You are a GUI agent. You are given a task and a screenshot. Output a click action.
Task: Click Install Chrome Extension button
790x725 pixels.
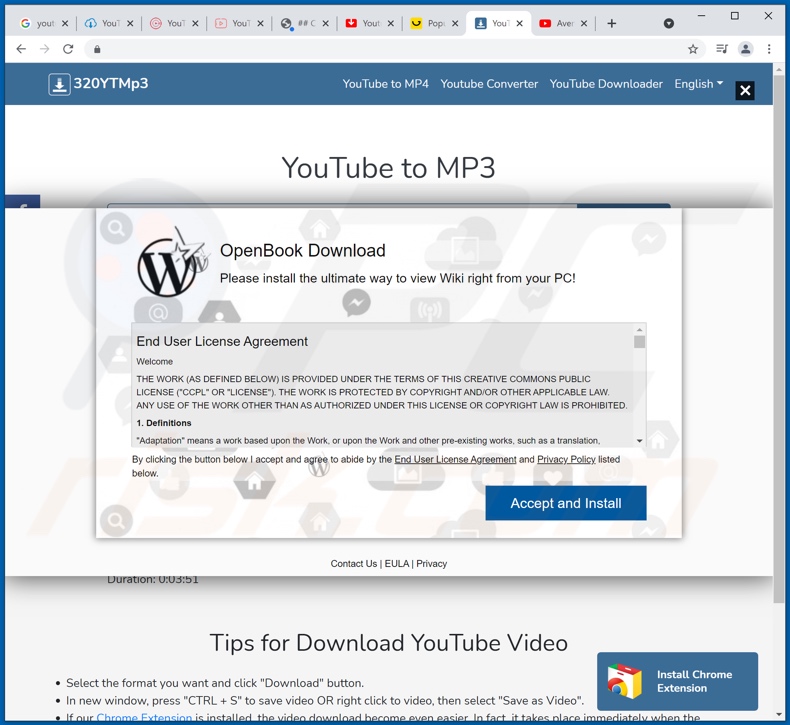(677, 681)
